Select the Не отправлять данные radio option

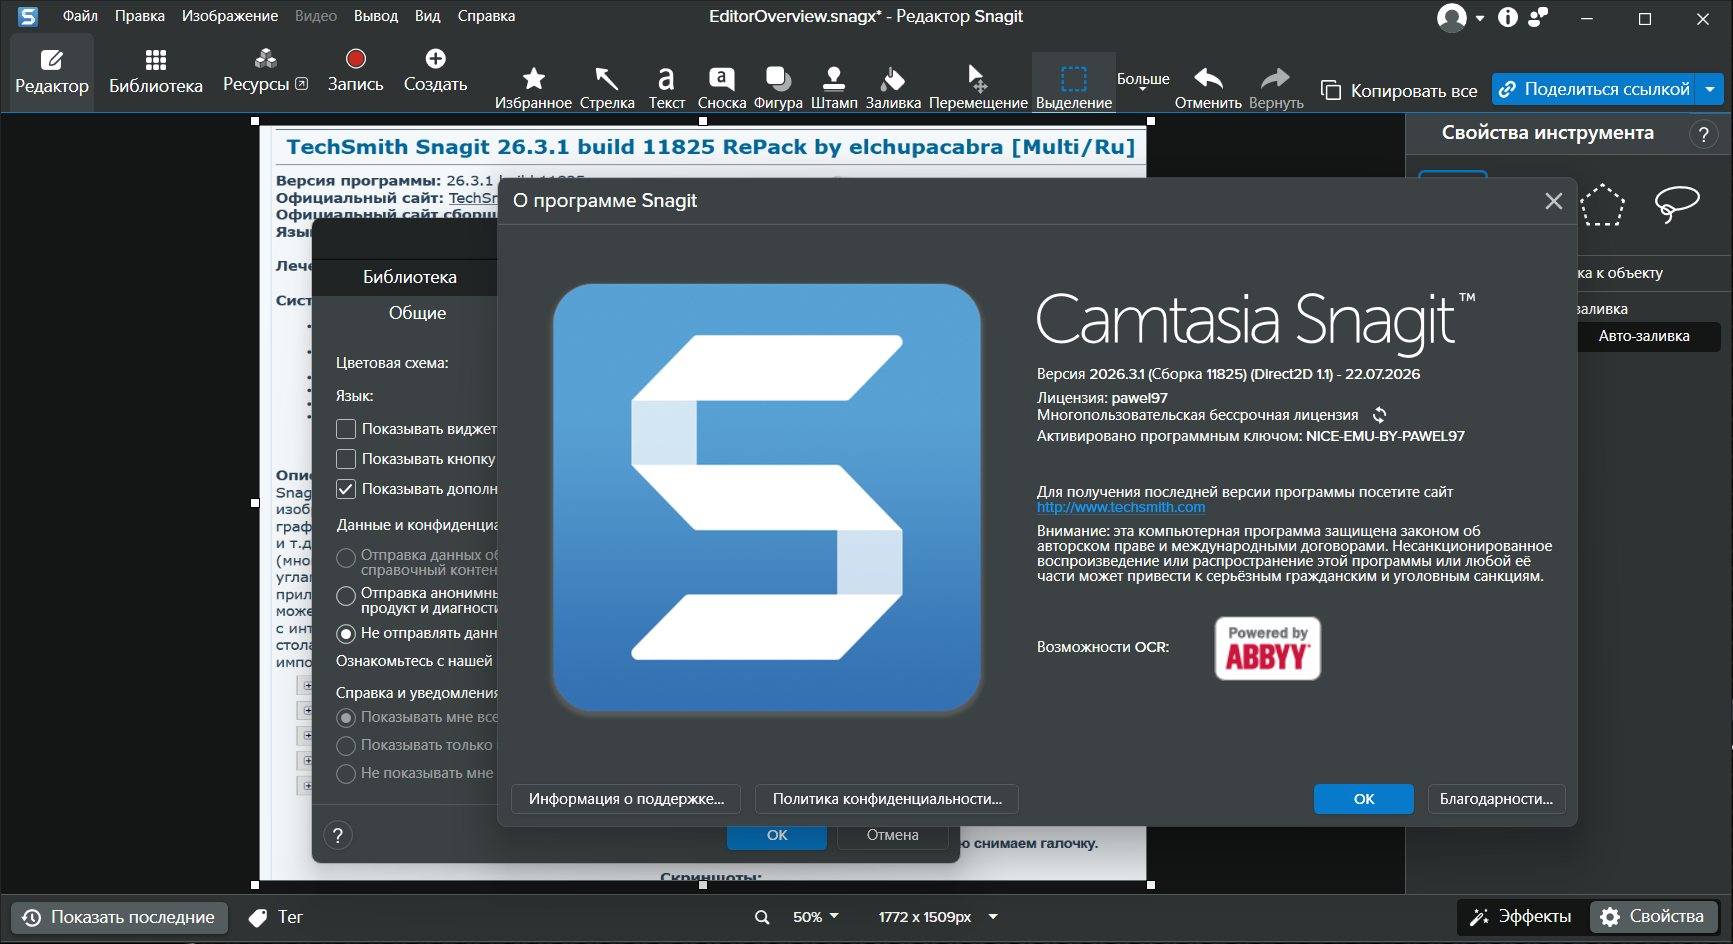coord(346,633)
